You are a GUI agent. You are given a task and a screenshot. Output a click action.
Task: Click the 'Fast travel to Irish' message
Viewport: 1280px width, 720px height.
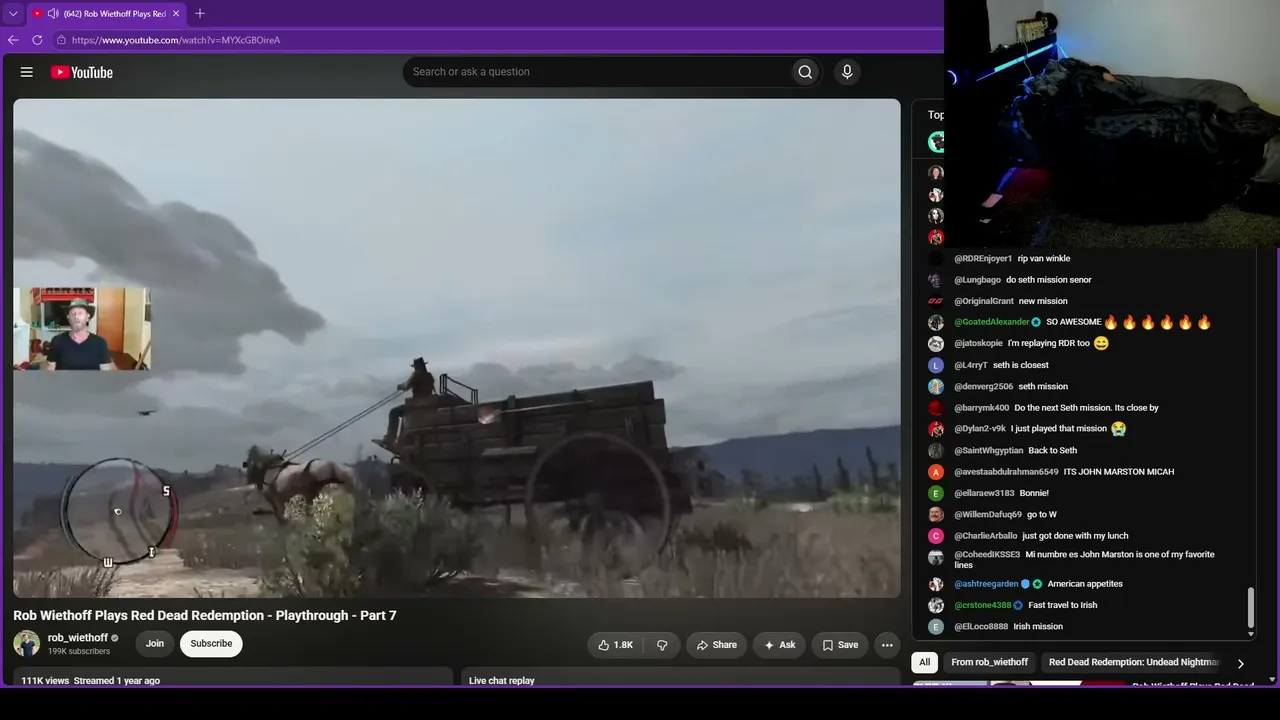[x=1063, y=605]
